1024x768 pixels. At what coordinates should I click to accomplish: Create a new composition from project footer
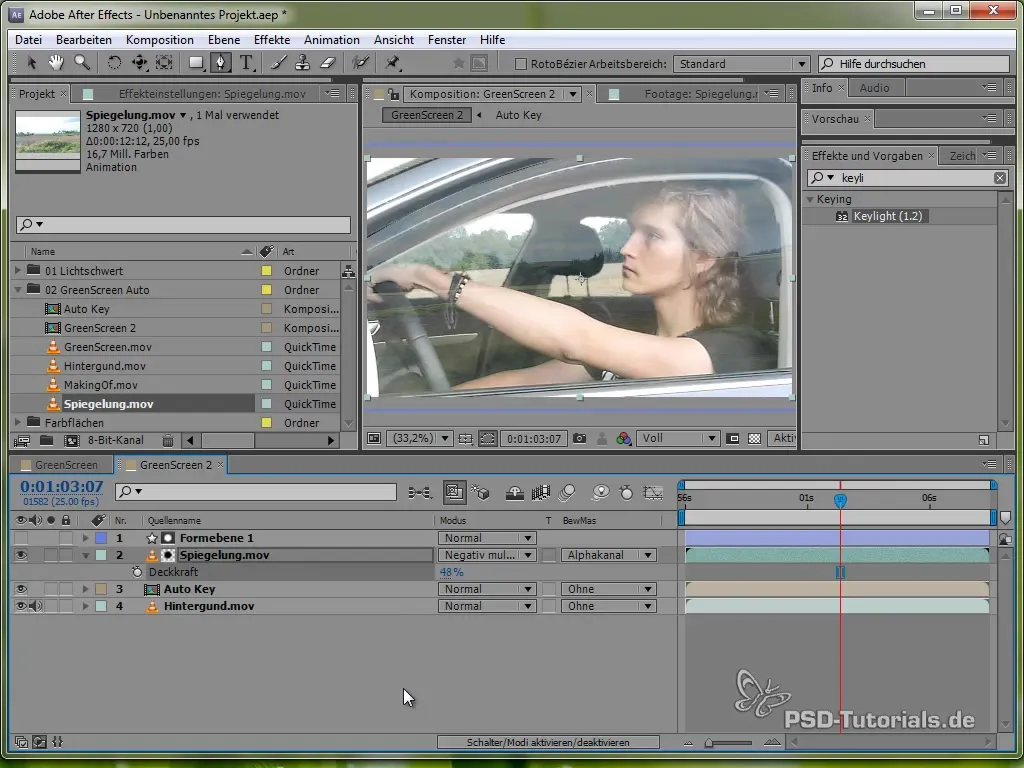tap(72, 441)
